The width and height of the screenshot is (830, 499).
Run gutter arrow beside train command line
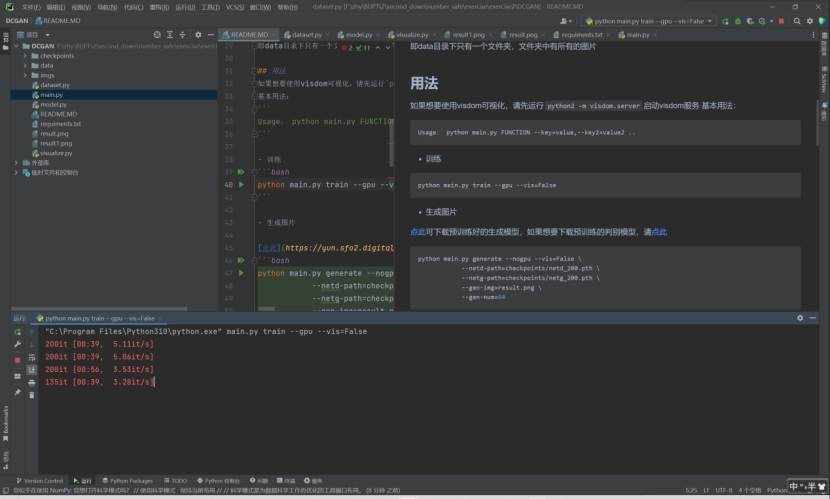(241, 185)
